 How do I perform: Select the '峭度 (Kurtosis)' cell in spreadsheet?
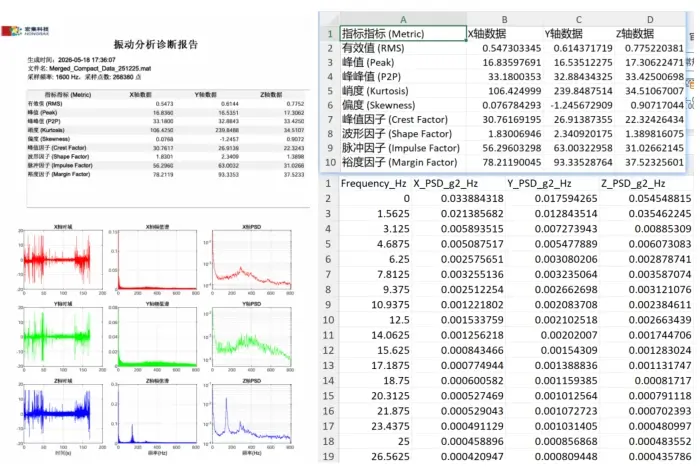(403, 91)
